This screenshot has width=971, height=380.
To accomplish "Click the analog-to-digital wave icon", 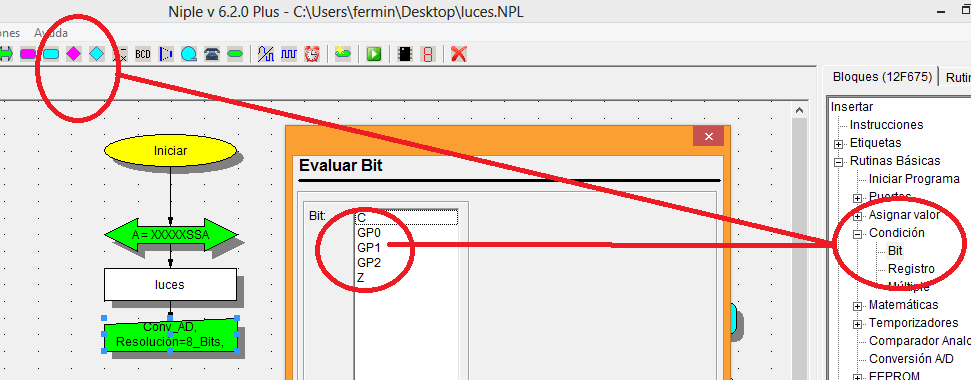I will click(266, 54).
